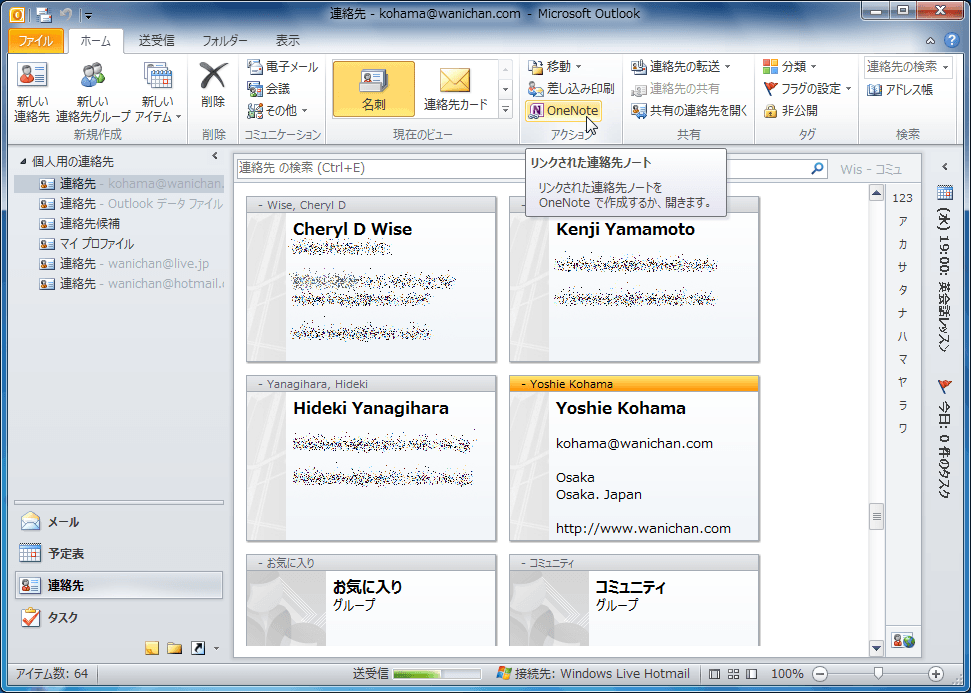Go to タスク tasks module
The image size is (971, 693).
pos(119,617)
